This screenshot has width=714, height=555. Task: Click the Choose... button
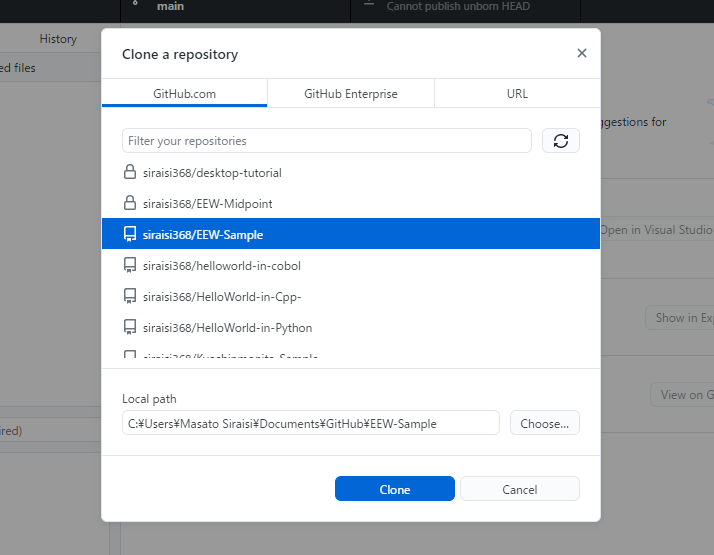(x=545, y=423)
